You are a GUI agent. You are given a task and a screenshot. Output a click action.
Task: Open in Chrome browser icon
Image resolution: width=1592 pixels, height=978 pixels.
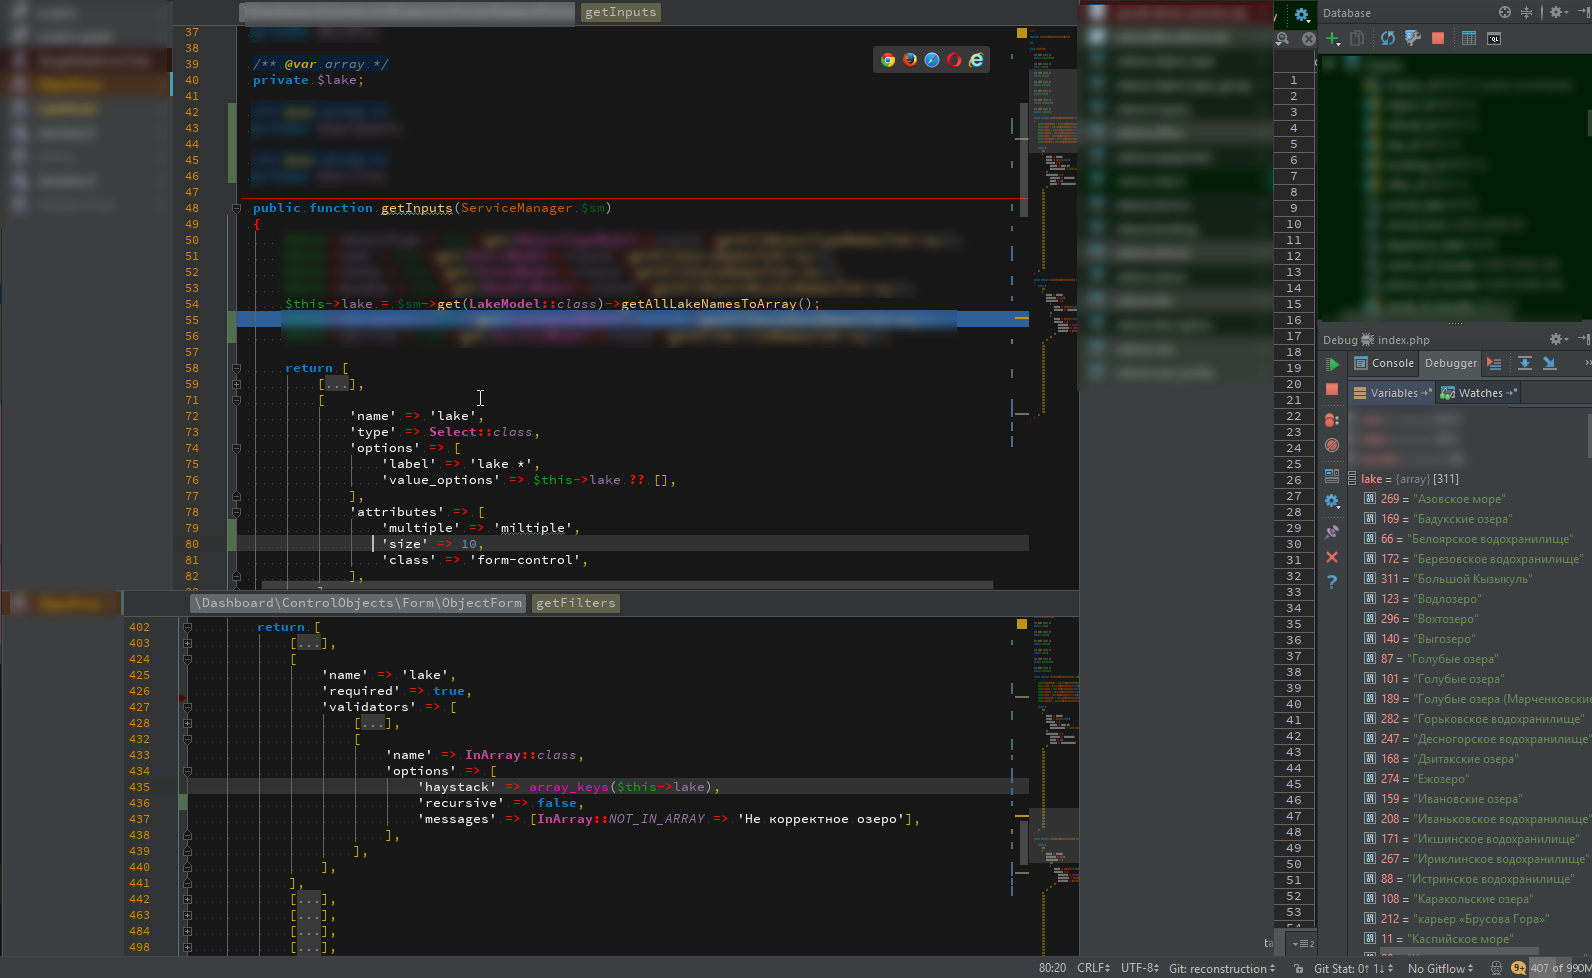click(x=888, y=60)
